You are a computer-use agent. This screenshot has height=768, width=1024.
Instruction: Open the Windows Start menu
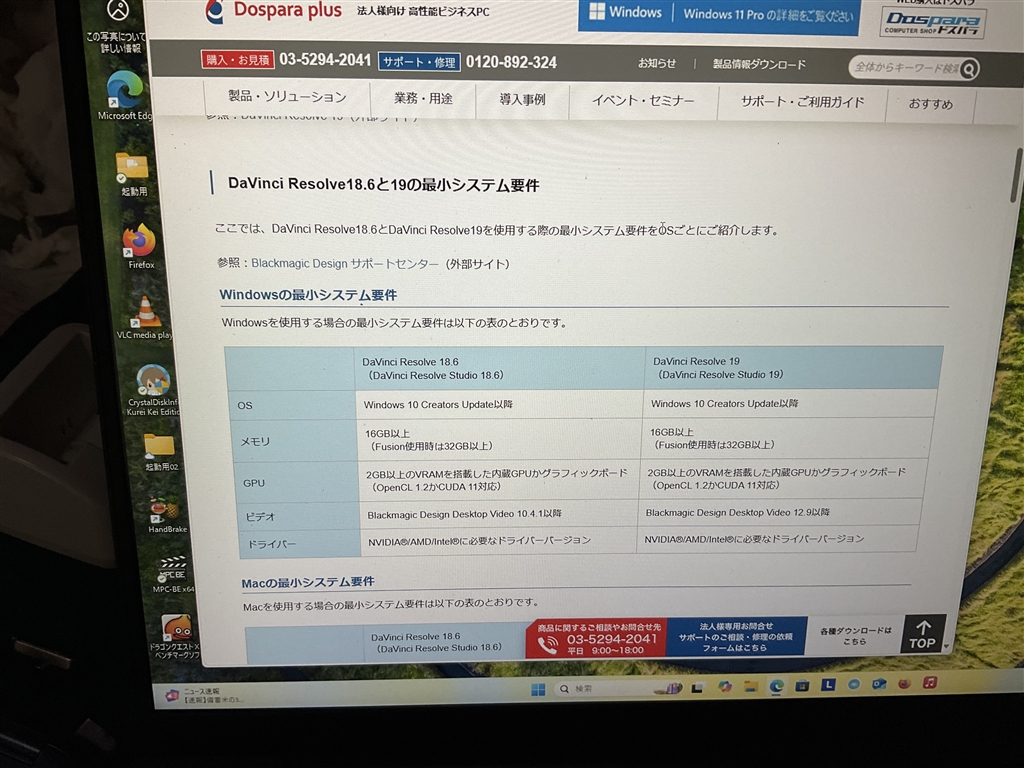(x=537, y=690)
